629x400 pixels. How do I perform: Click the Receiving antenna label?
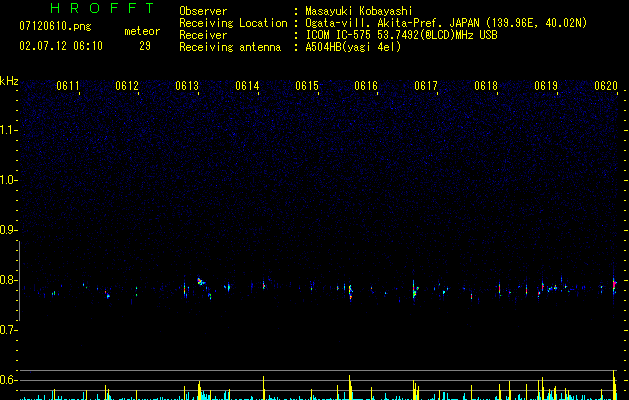(x=230, y=47)
